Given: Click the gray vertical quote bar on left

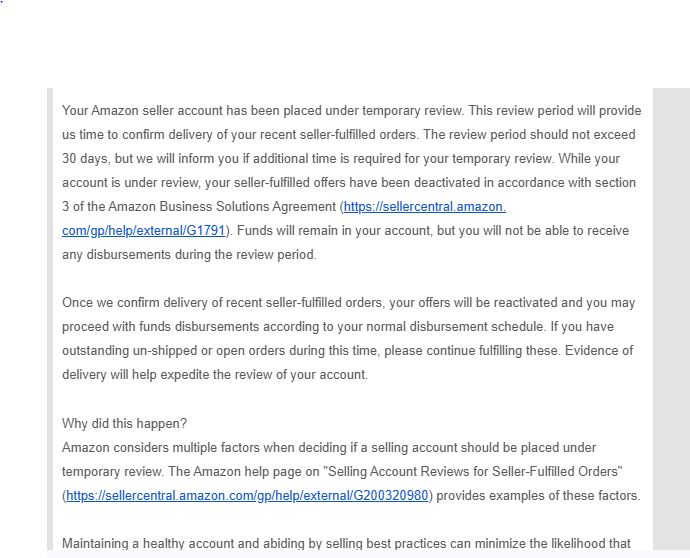Looking at the screenshot, I should [x=50, y=319].
